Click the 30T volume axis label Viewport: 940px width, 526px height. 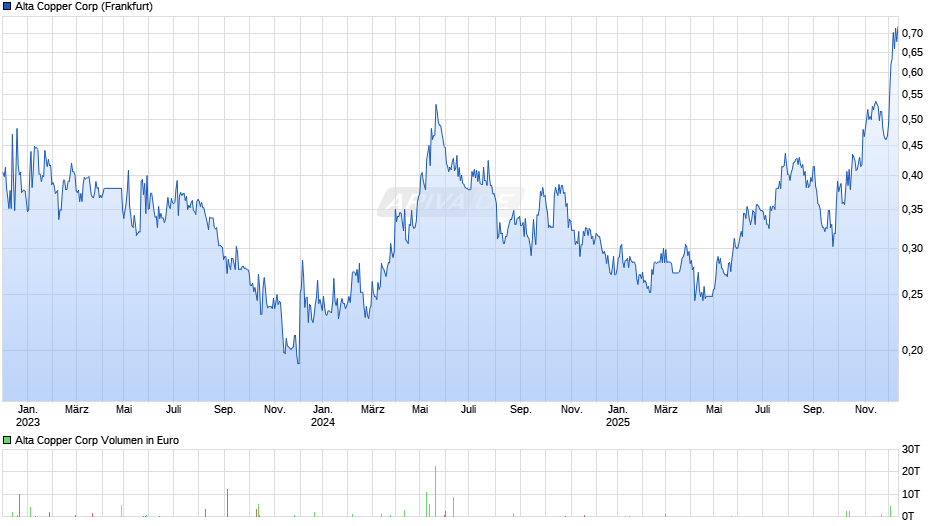tap(911, 450)
